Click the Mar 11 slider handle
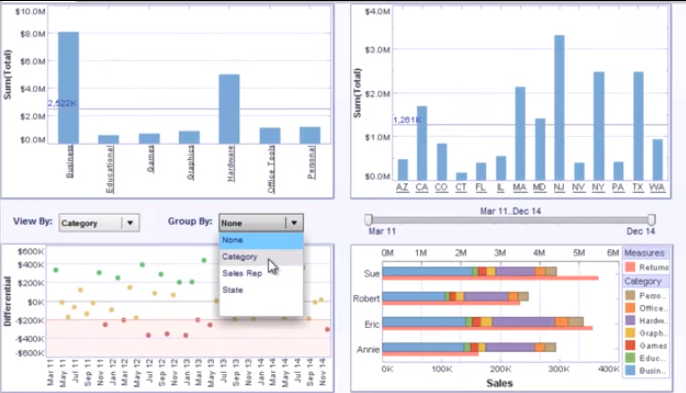This screenshot has width=686, height=393. [x=368, y=219]
